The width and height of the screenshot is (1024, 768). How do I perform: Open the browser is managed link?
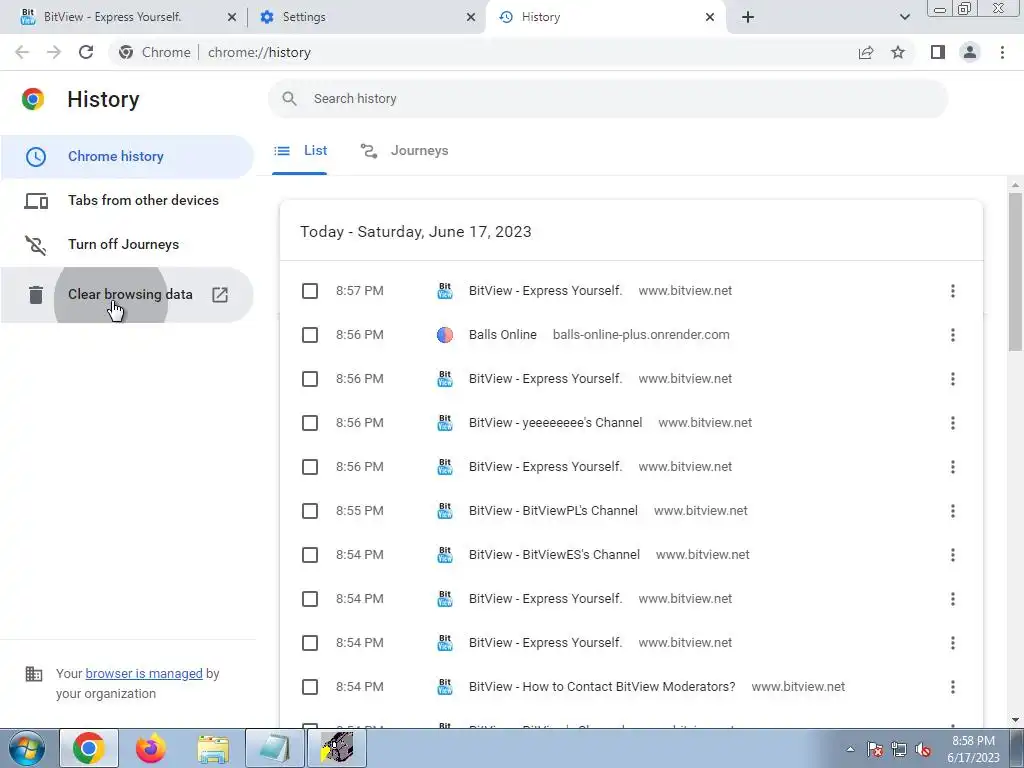coord(144,673)
